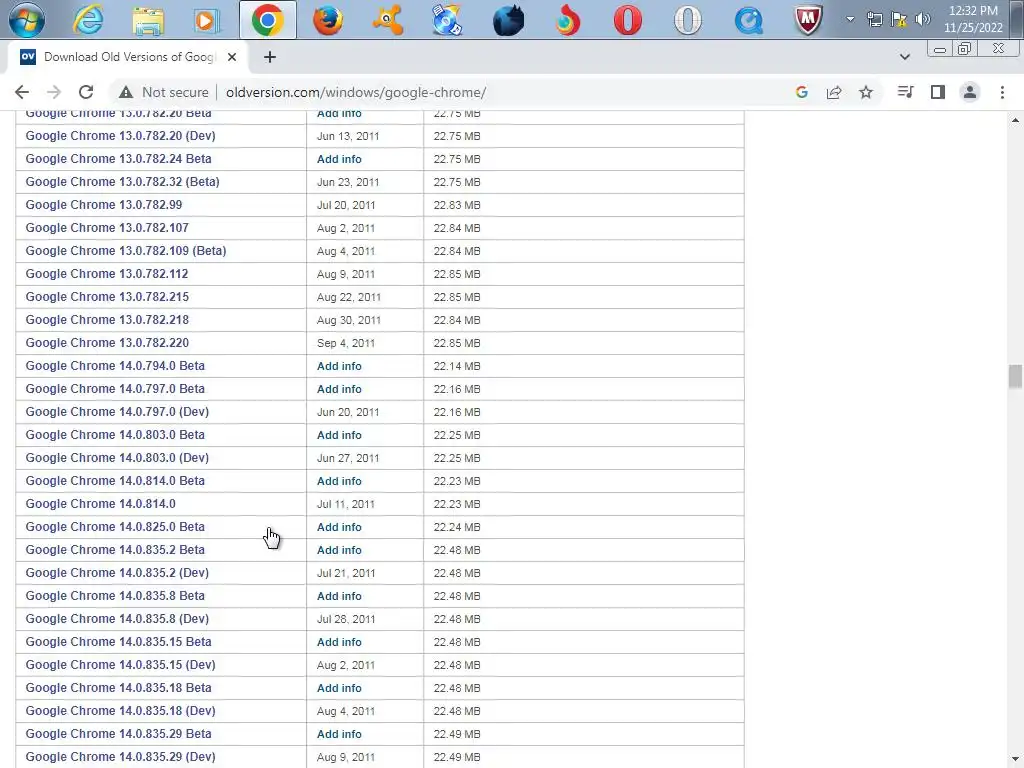Launch Internet Explorer from the taskbar
The image size is (1024, 768).
point(88,20)
